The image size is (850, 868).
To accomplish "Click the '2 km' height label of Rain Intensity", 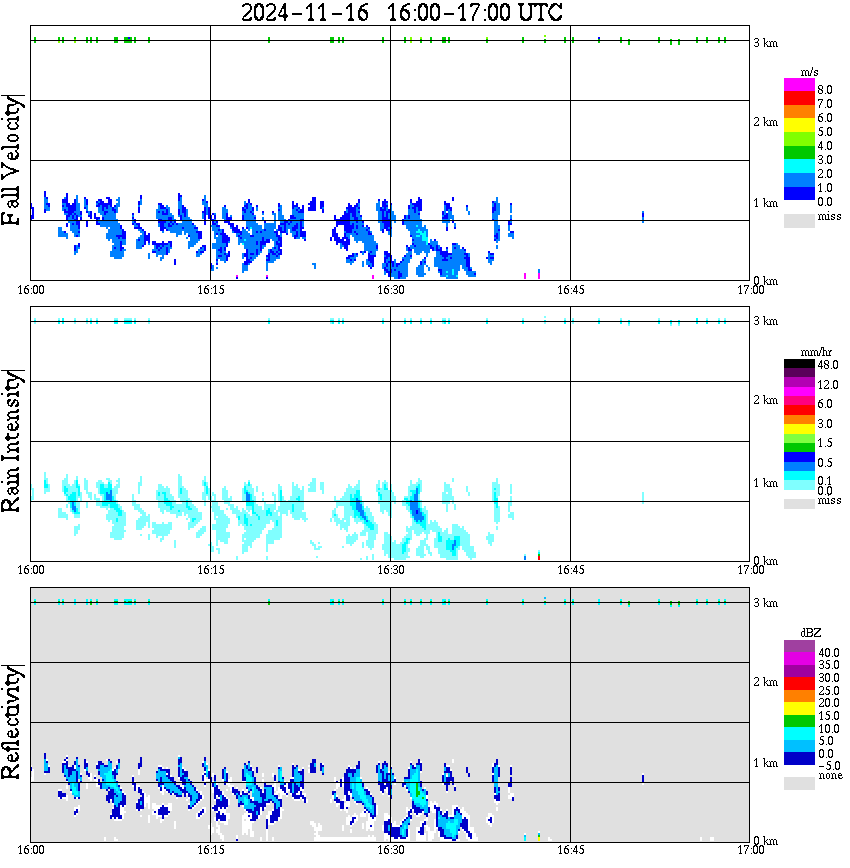I will pos(765,400).
